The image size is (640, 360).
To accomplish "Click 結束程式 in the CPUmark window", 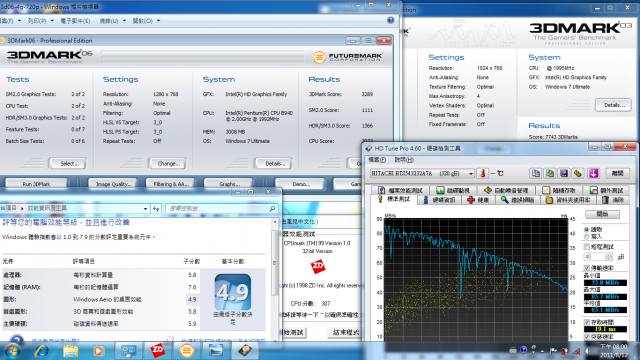I will (345, 332).
